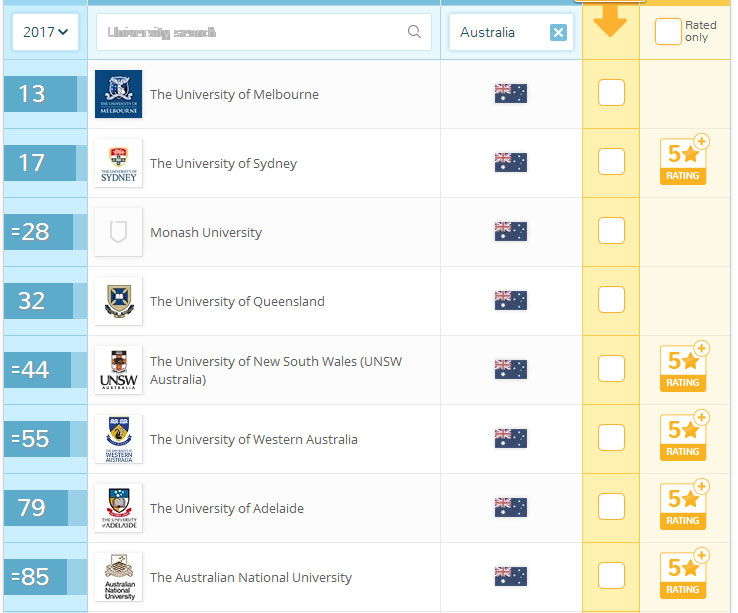Click the search magnifier icon
The width and height of the screenshot is (738, 613).
[x=414, y=32]
